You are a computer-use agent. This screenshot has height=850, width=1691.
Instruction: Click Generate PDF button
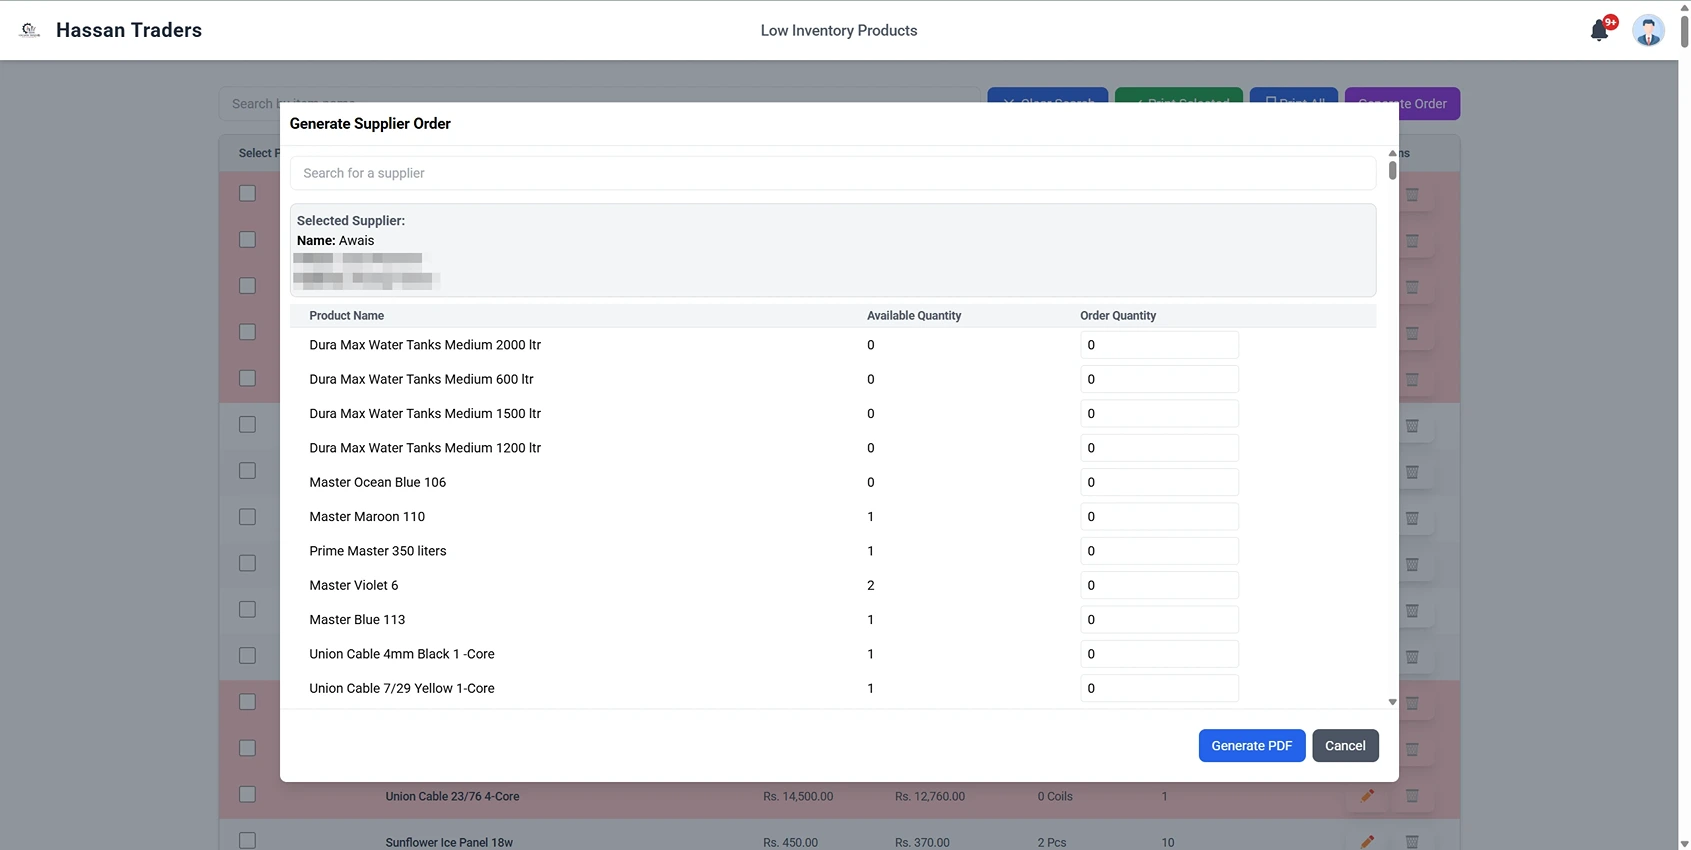click(x=1252, y=746)
